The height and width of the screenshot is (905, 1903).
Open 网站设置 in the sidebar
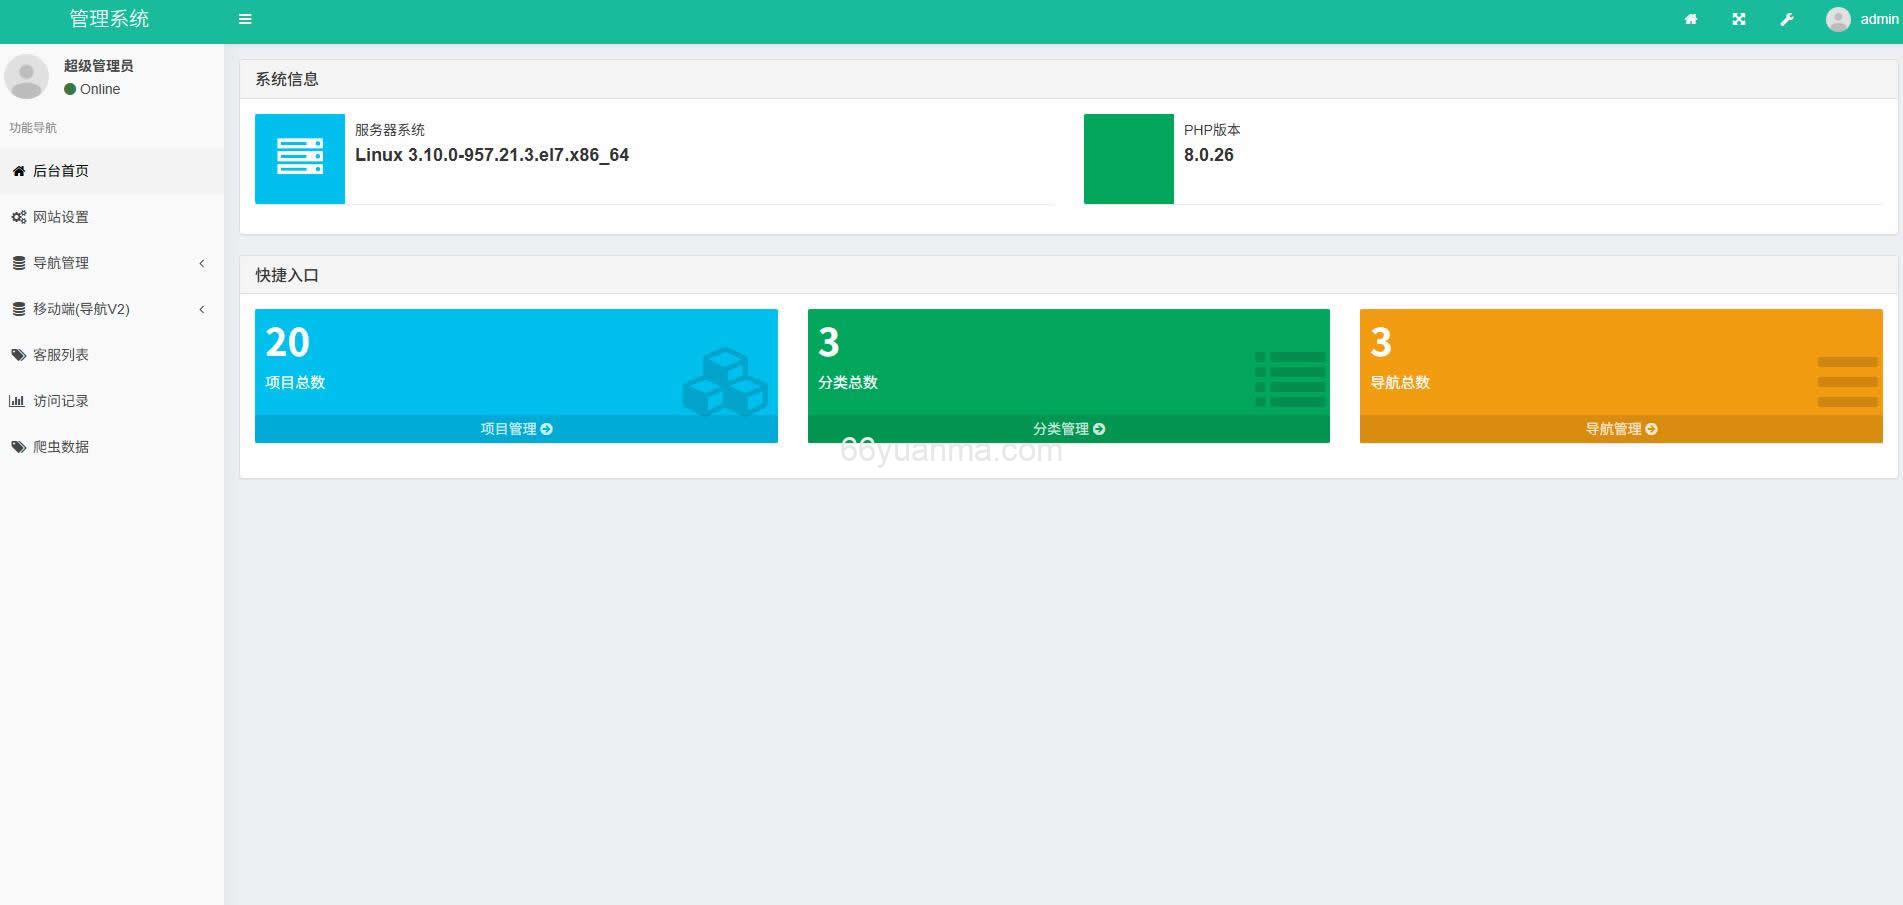point(61,217)
